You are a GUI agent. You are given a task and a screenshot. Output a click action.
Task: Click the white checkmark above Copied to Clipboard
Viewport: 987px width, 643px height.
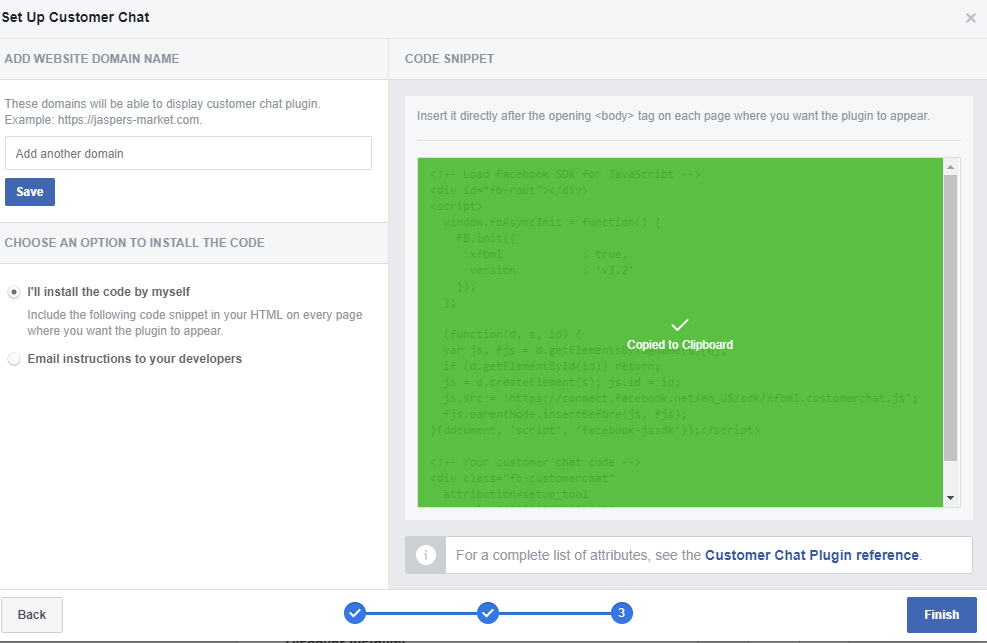(680, 325)
